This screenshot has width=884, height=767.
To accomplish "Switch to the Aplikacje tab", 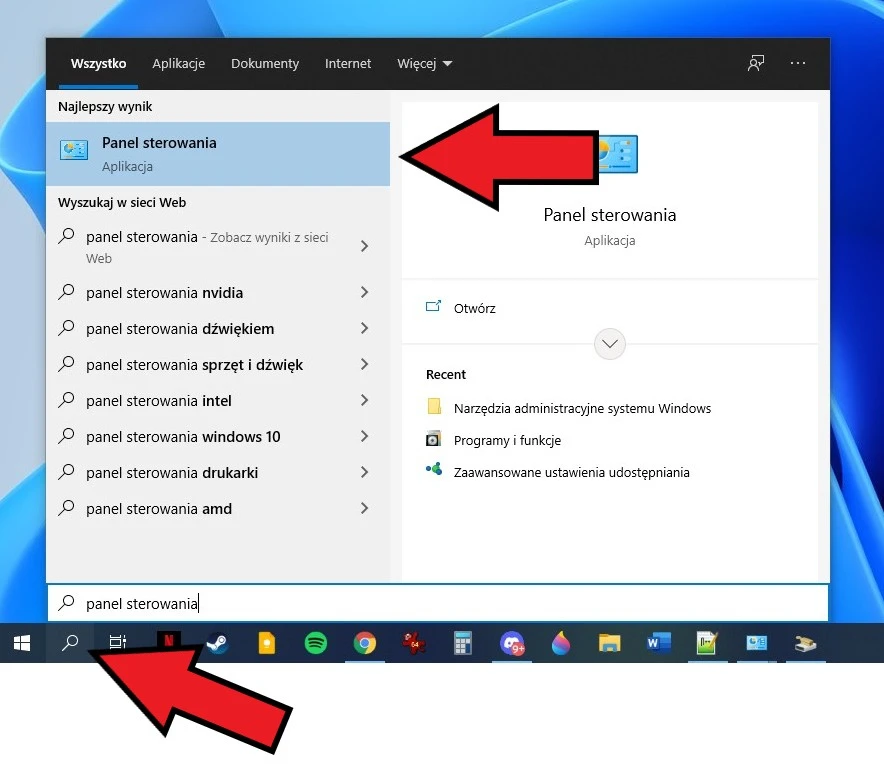I will (x=178, y=64).
